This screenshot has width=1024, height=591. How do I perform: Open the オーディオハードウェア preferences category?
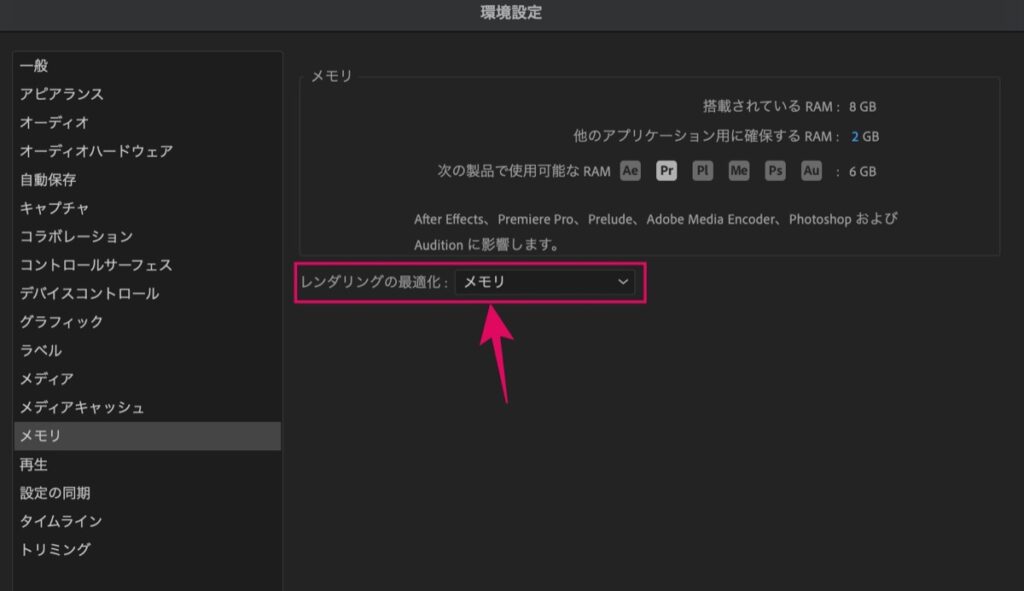coord(148,152)
